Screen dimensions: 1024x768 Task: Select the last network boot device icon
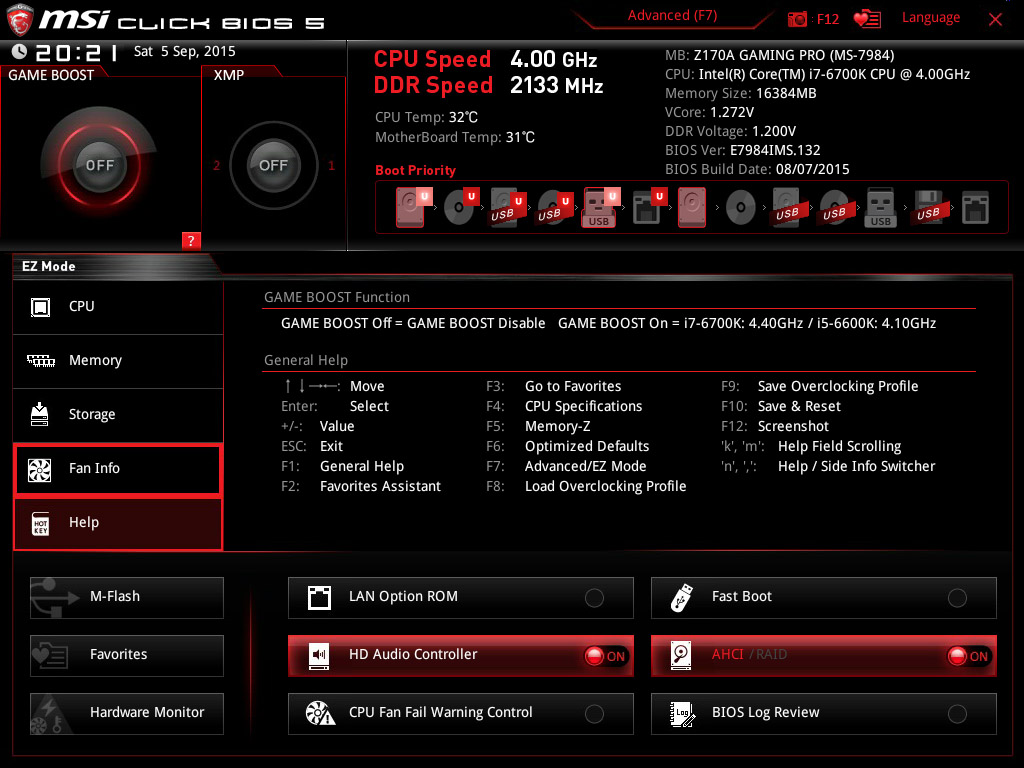[975, 208]
